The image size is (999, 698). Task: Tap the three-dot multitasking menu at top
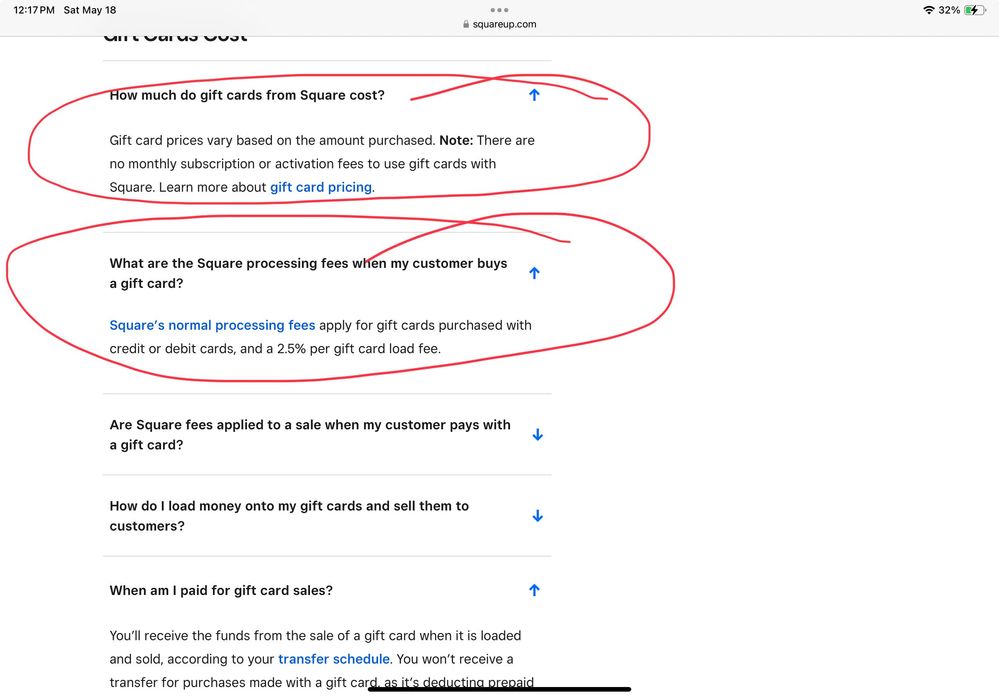pos(499,10)
